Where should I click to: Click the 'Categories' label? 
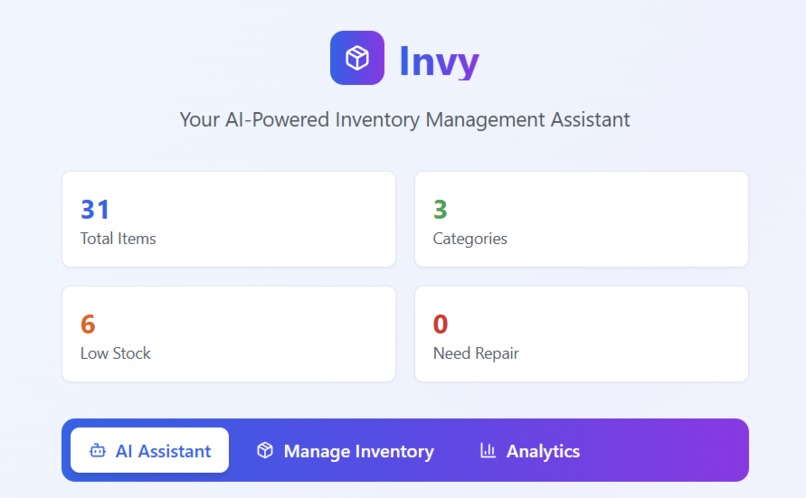pos(470,238)
